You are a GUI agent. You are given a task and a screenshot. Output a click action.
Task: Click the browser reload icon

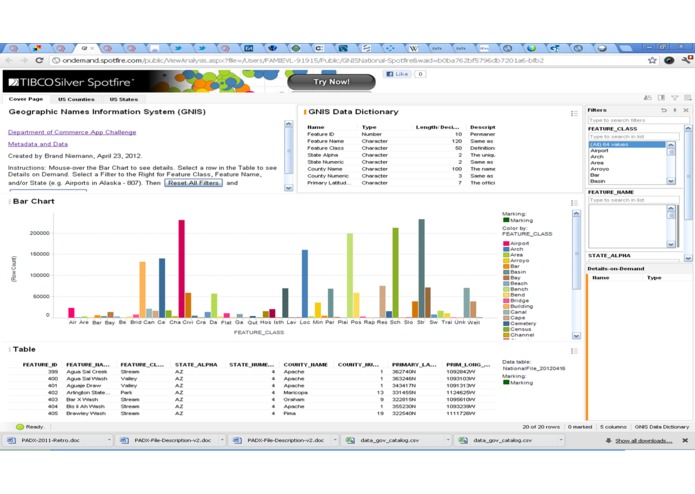(39, 60)
